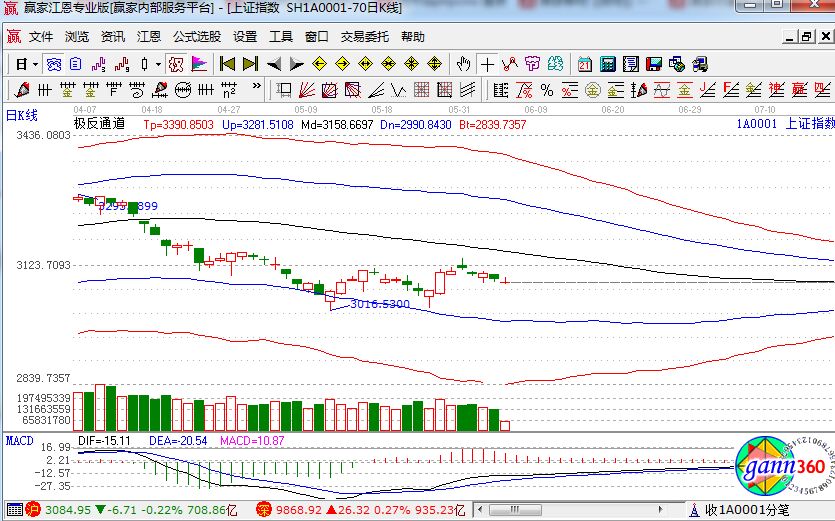Screen dimensions: 835x521
Task: Click the 极反通道 indicator label
Action: [99, 124]
